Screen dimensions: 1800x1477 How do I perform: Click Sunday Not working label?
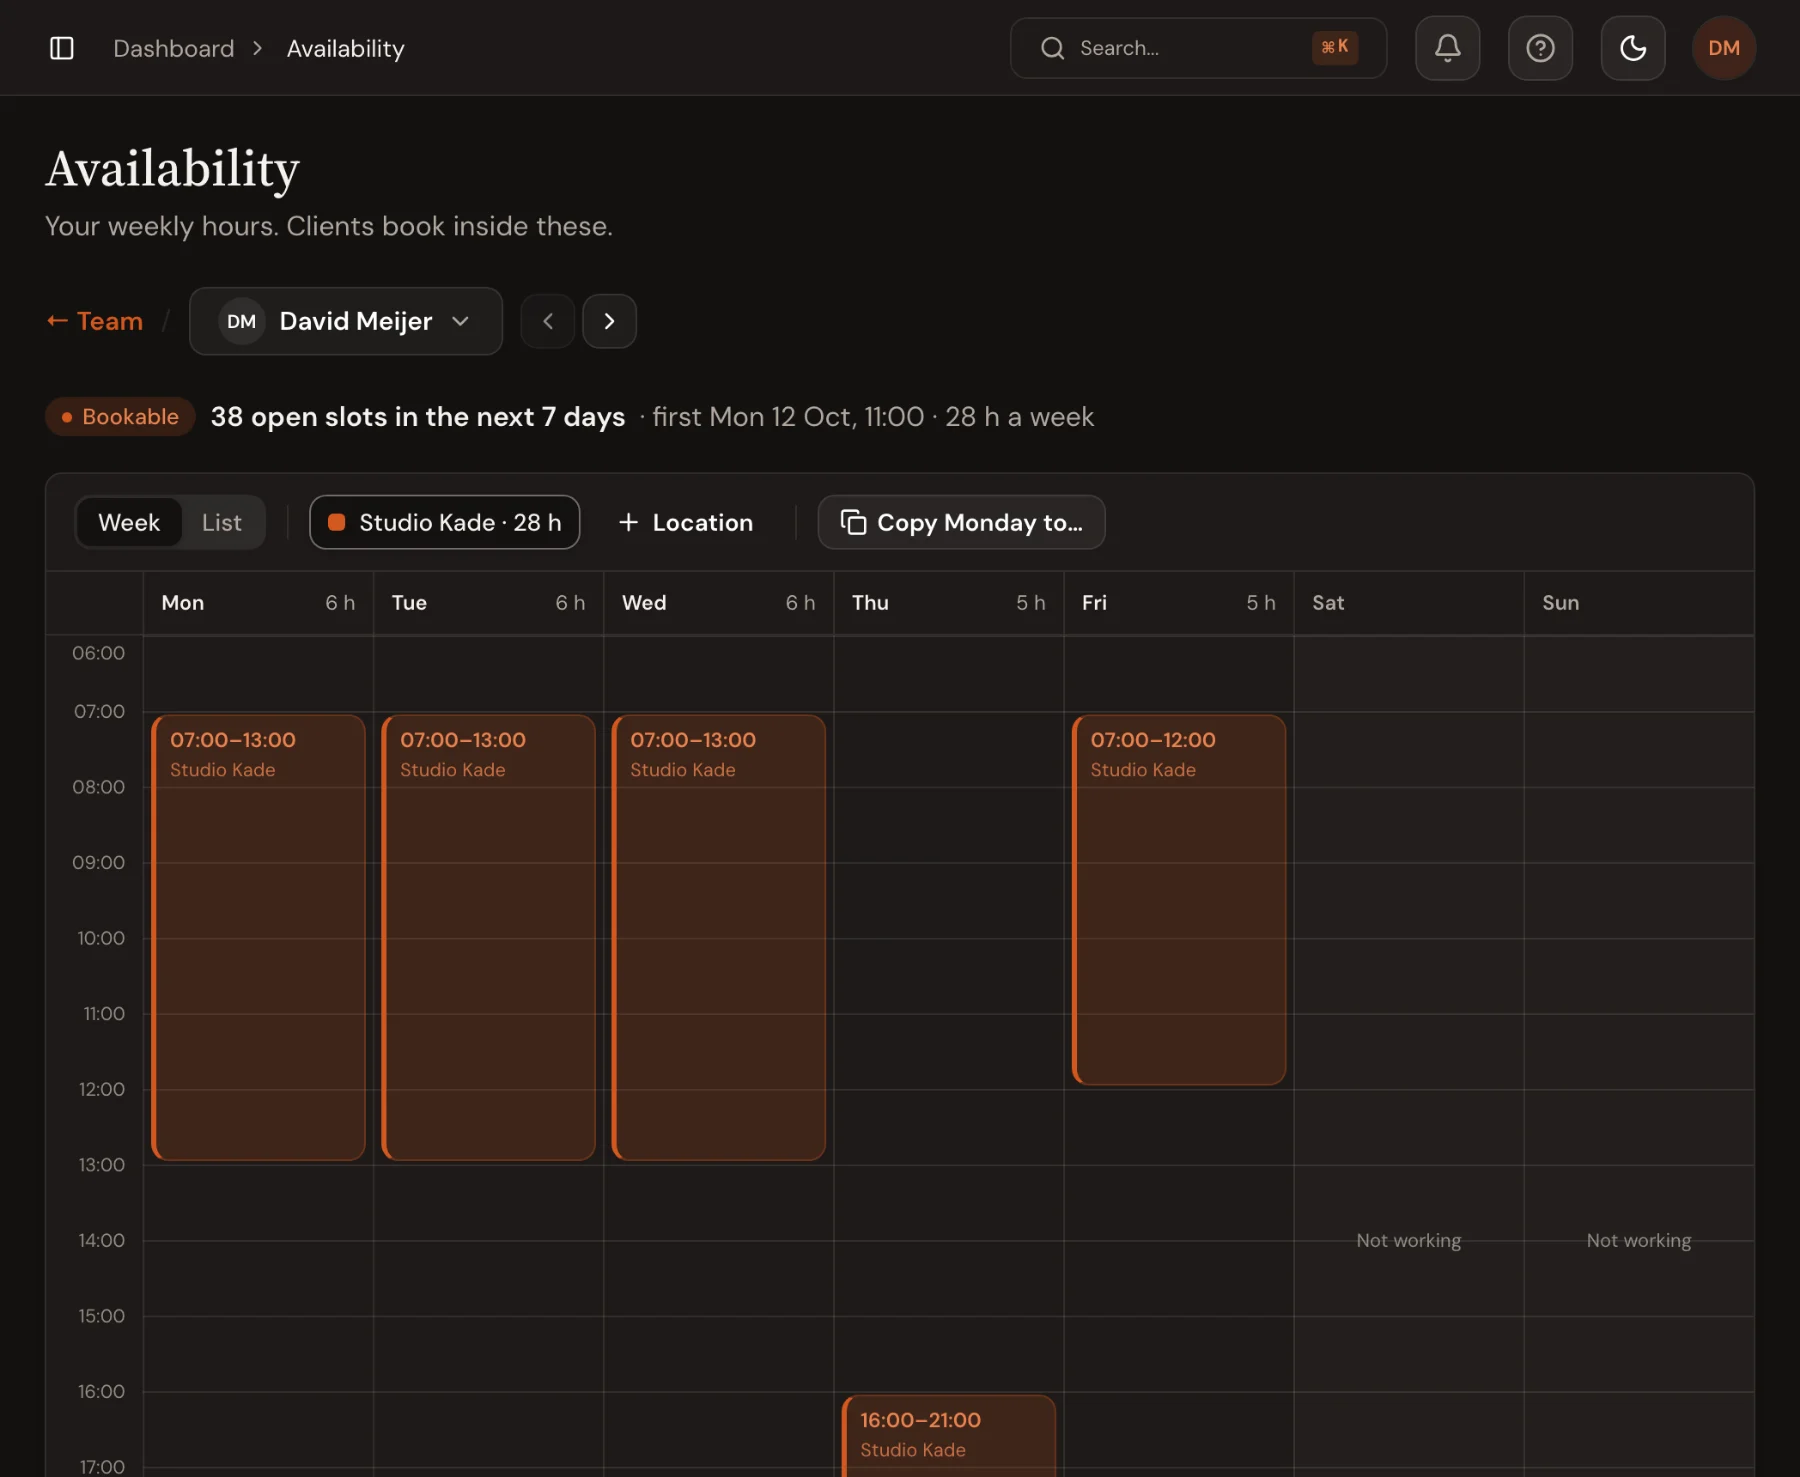pyautogui.click(x=1639, y=1240)
